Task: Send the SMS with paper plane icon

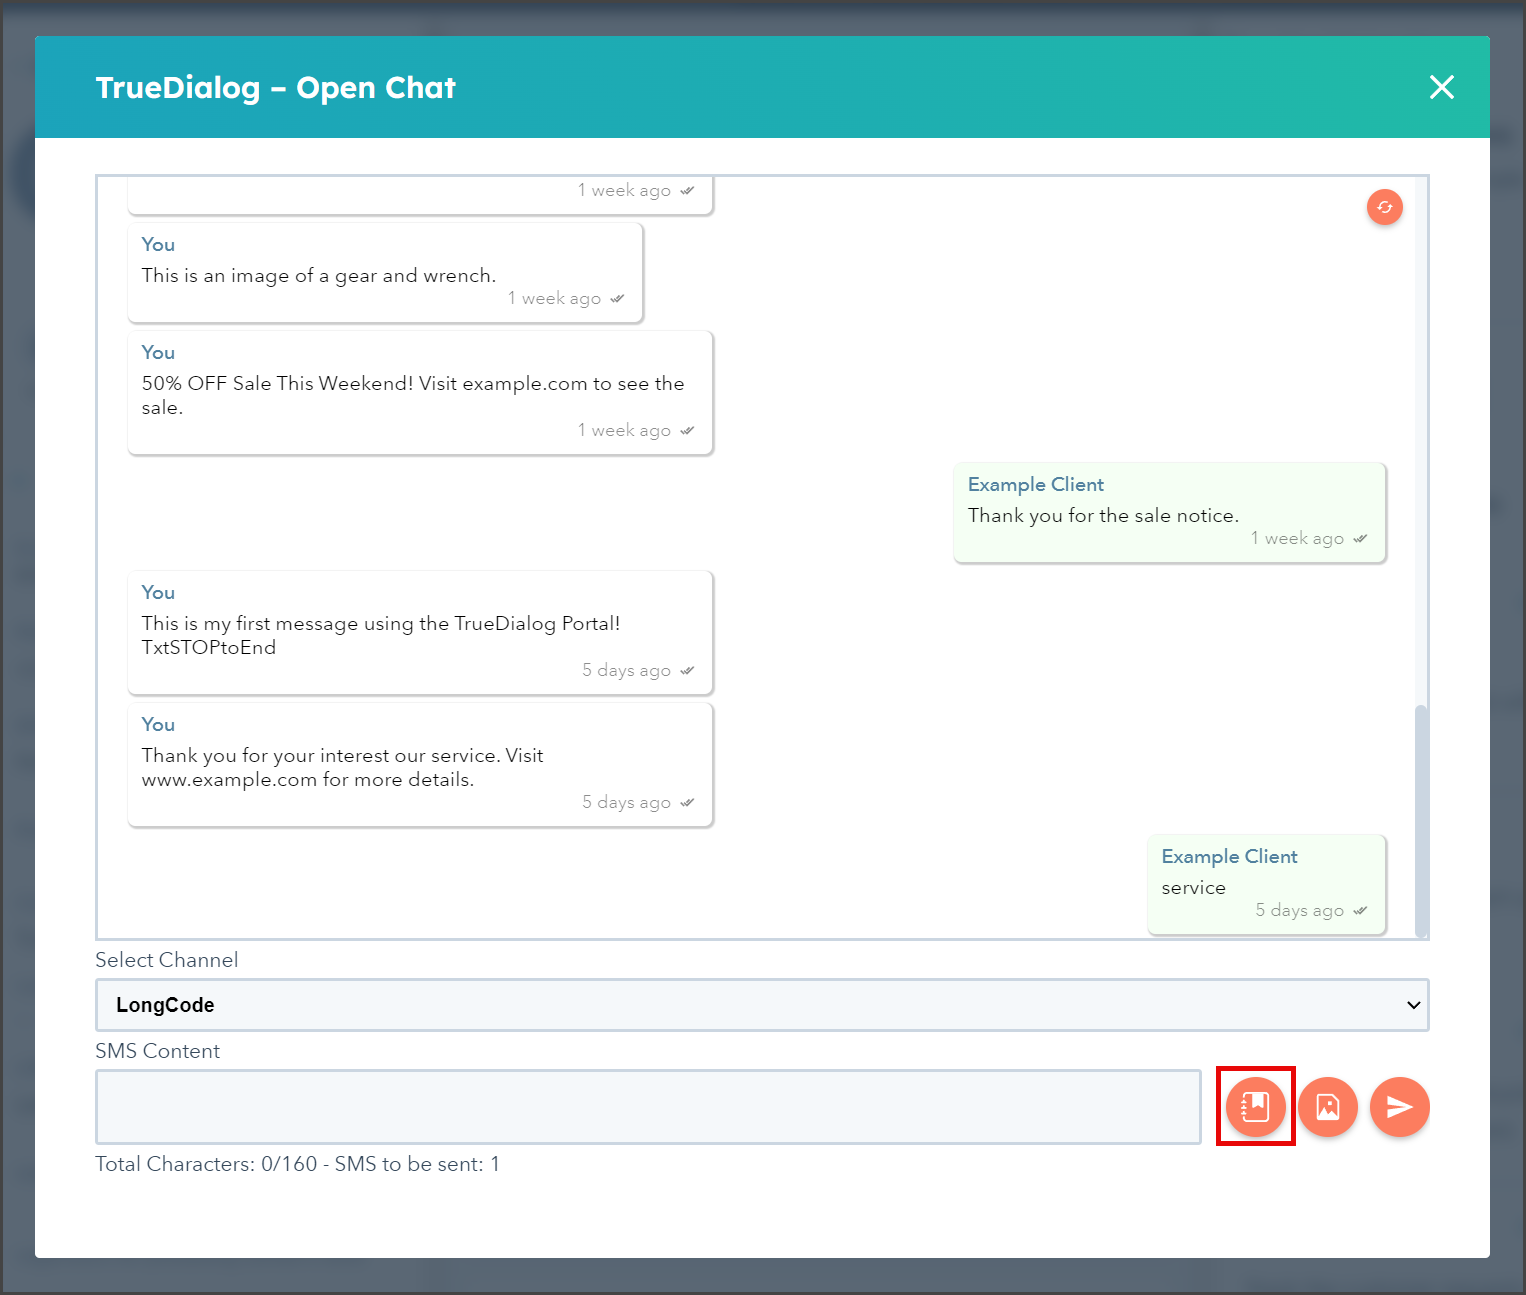Action: pyautogui.click(x=1399, y=1106)
